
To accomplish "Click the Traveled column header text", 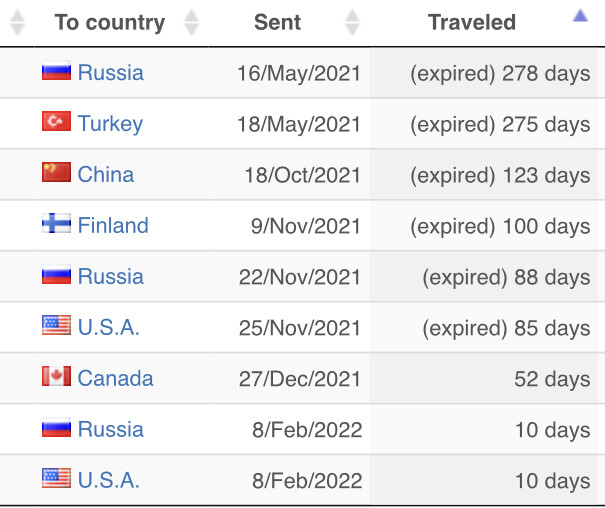I will pos(472,22).
